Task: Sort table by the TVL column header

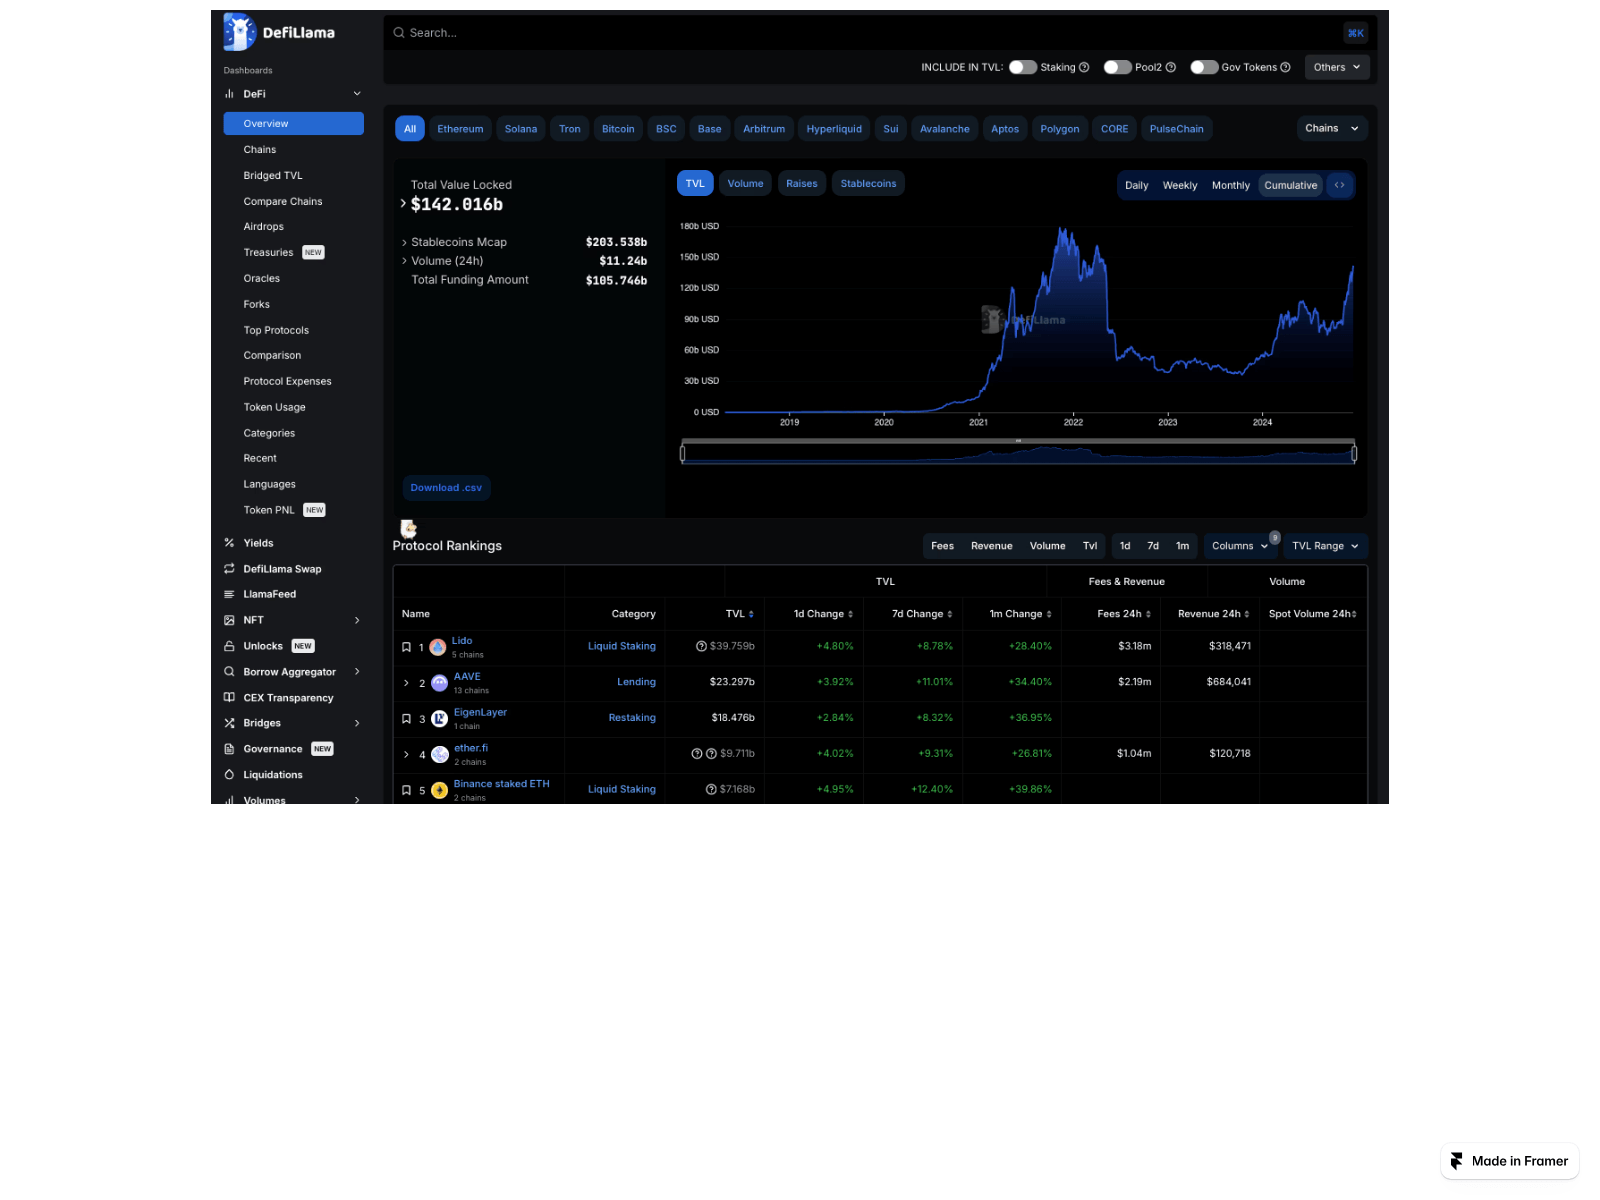Action: point(739,614)
